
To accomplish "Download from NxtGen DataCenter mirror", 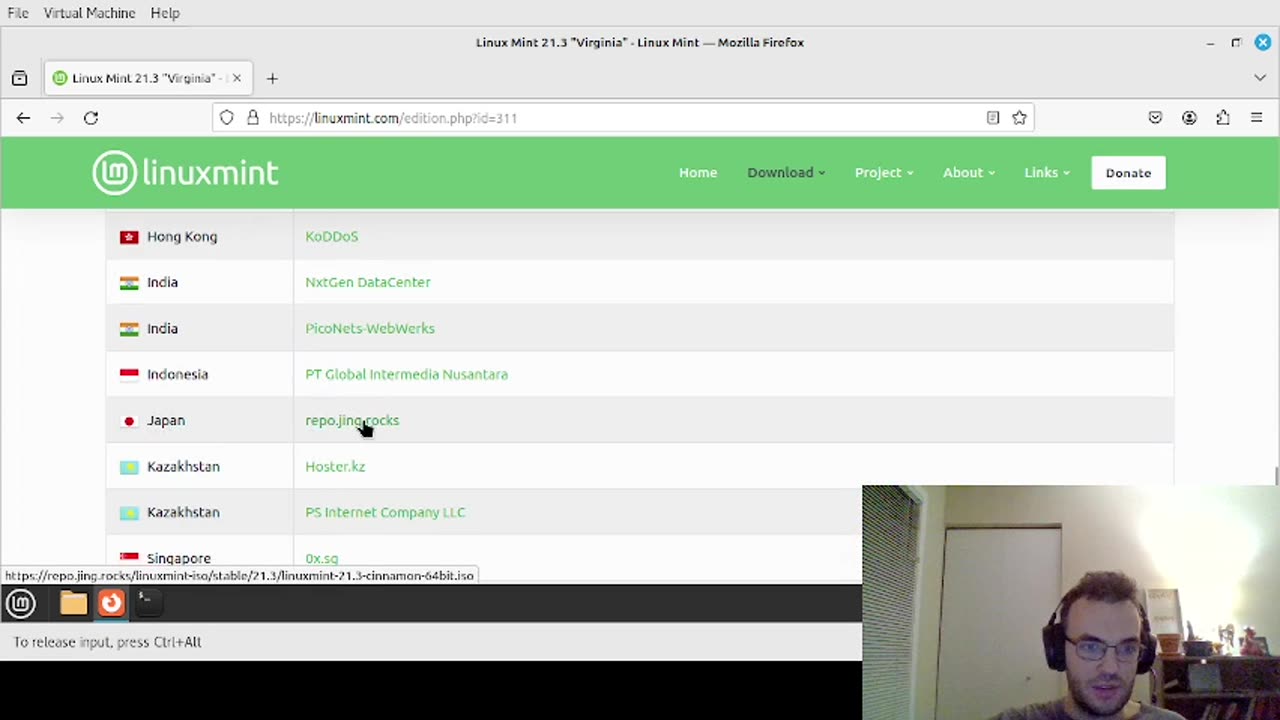I will 368,282.
